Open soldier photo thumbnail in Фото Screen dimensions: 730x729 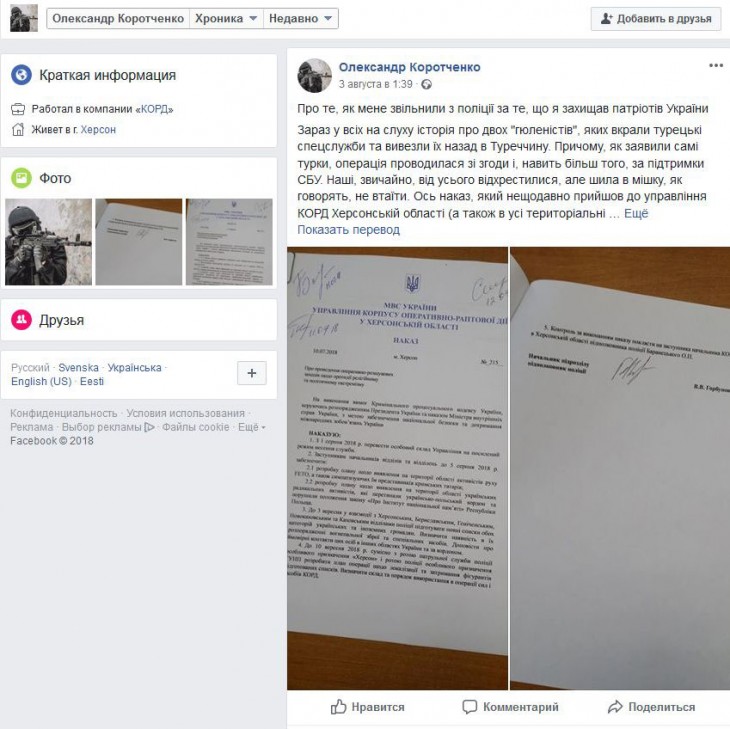tap(48, 242)
